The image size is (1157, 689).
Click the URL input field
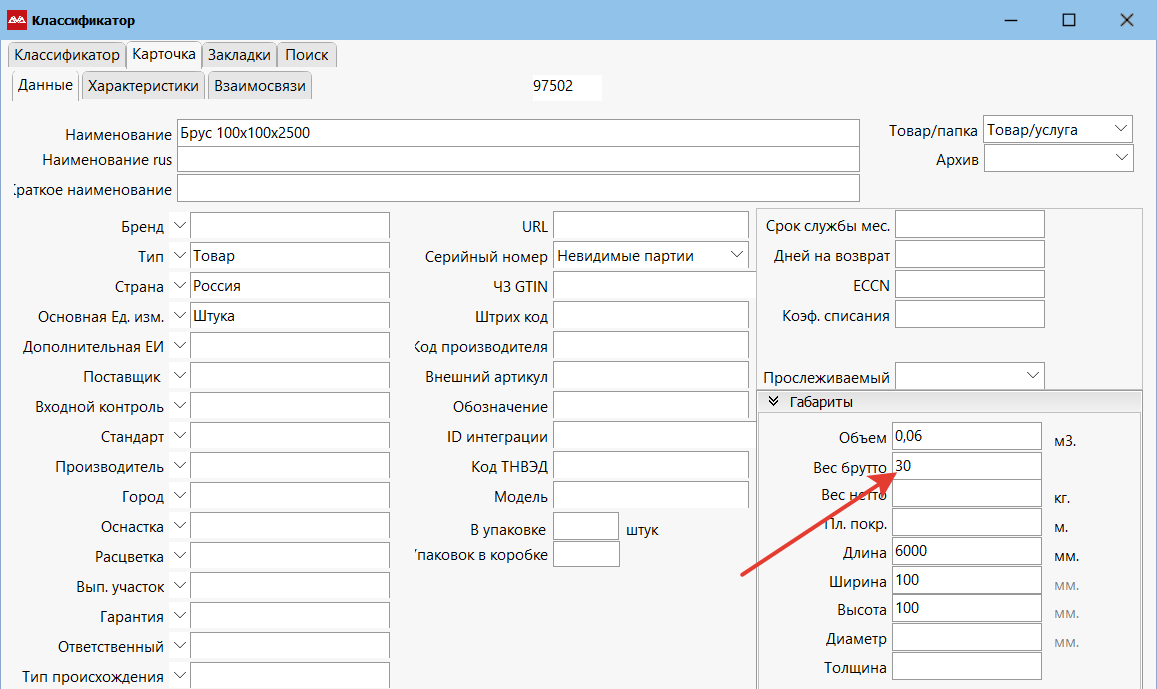(x=651, y=226)
